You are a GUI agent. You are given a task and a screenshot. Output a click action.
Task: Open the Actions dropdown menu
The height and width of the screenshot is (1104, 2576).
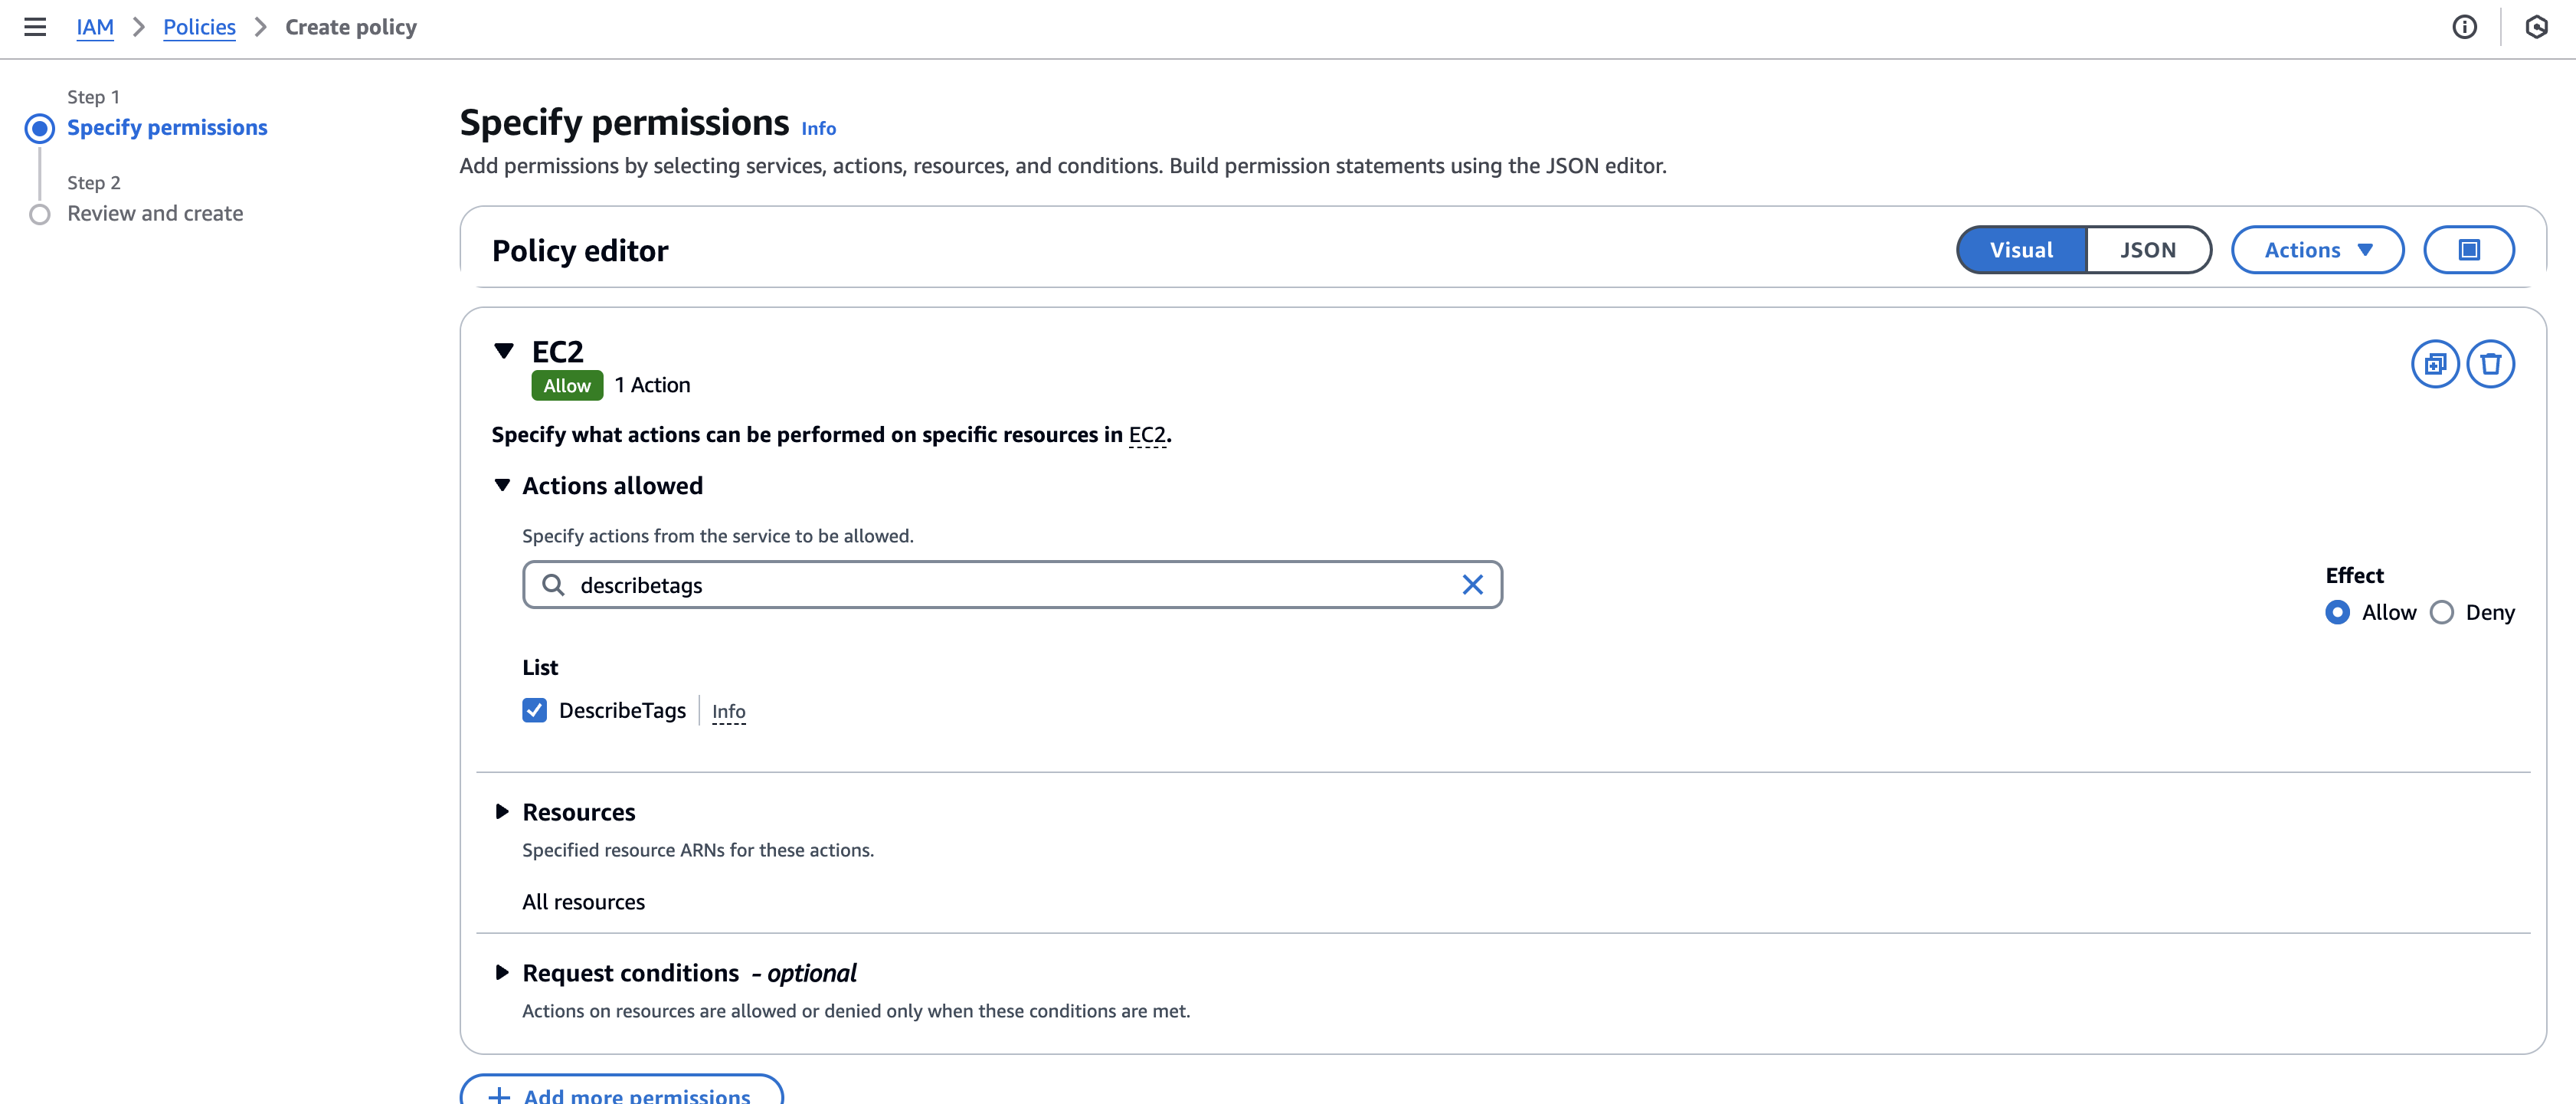coord(2317,250)
